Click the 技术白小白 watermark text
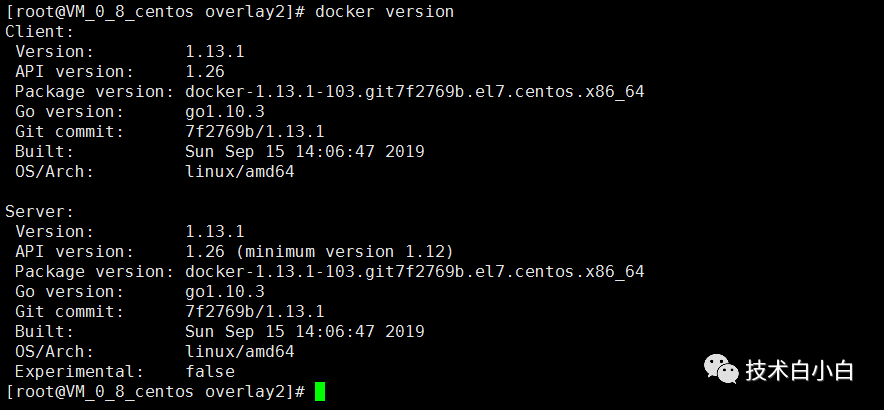Viewport: 884px width, 410px height. [799, 371]
